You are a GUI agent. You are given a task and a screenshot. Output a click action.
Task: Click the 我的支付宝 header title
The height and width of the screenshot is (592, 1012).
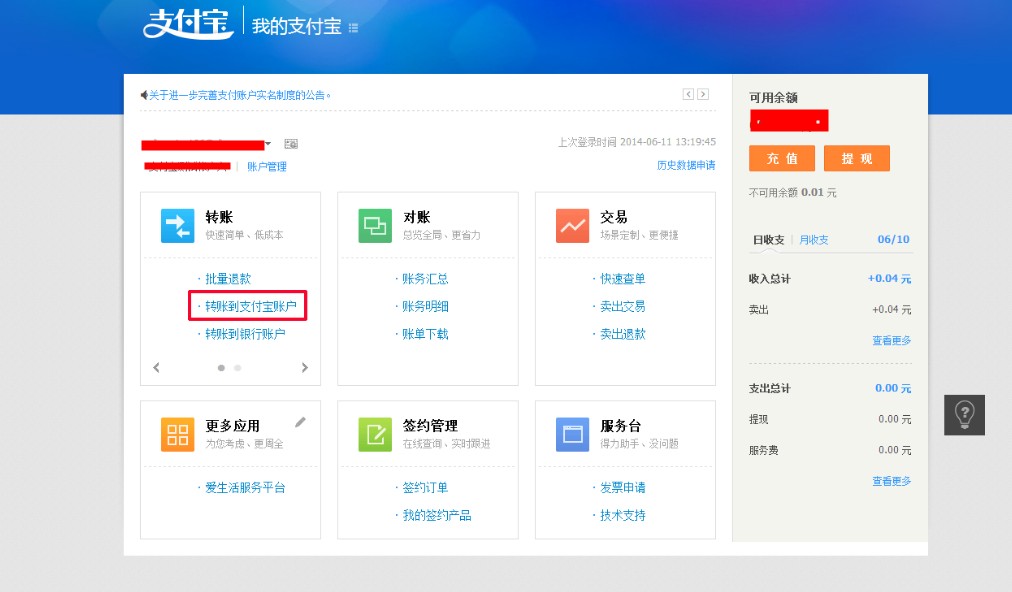[x=296, y=26]
